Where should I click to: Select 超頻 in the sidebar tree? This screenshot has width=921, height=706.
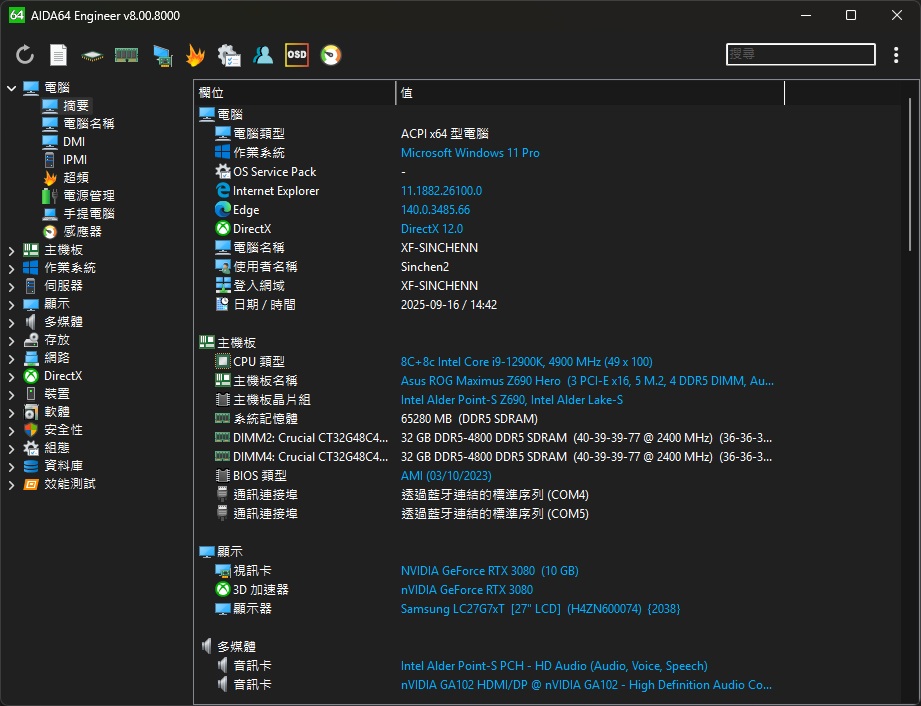pyautogui.click(x=76, y=177)
